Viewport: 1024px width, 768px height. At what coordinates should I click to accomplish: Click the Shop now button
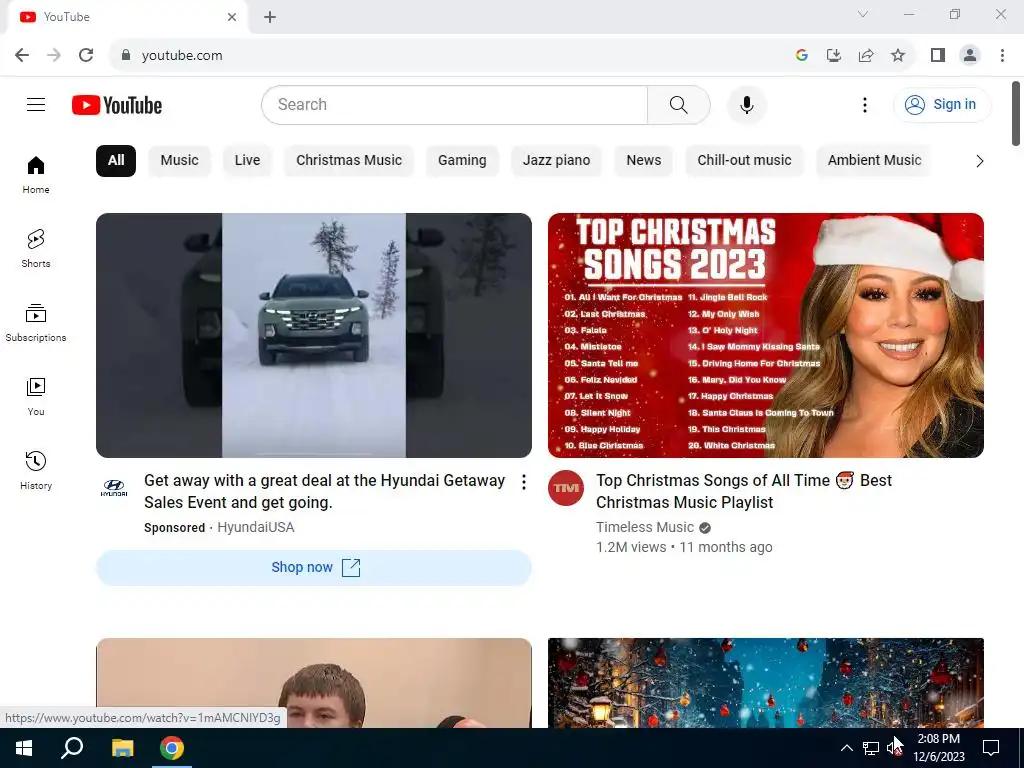pos(313,568)
